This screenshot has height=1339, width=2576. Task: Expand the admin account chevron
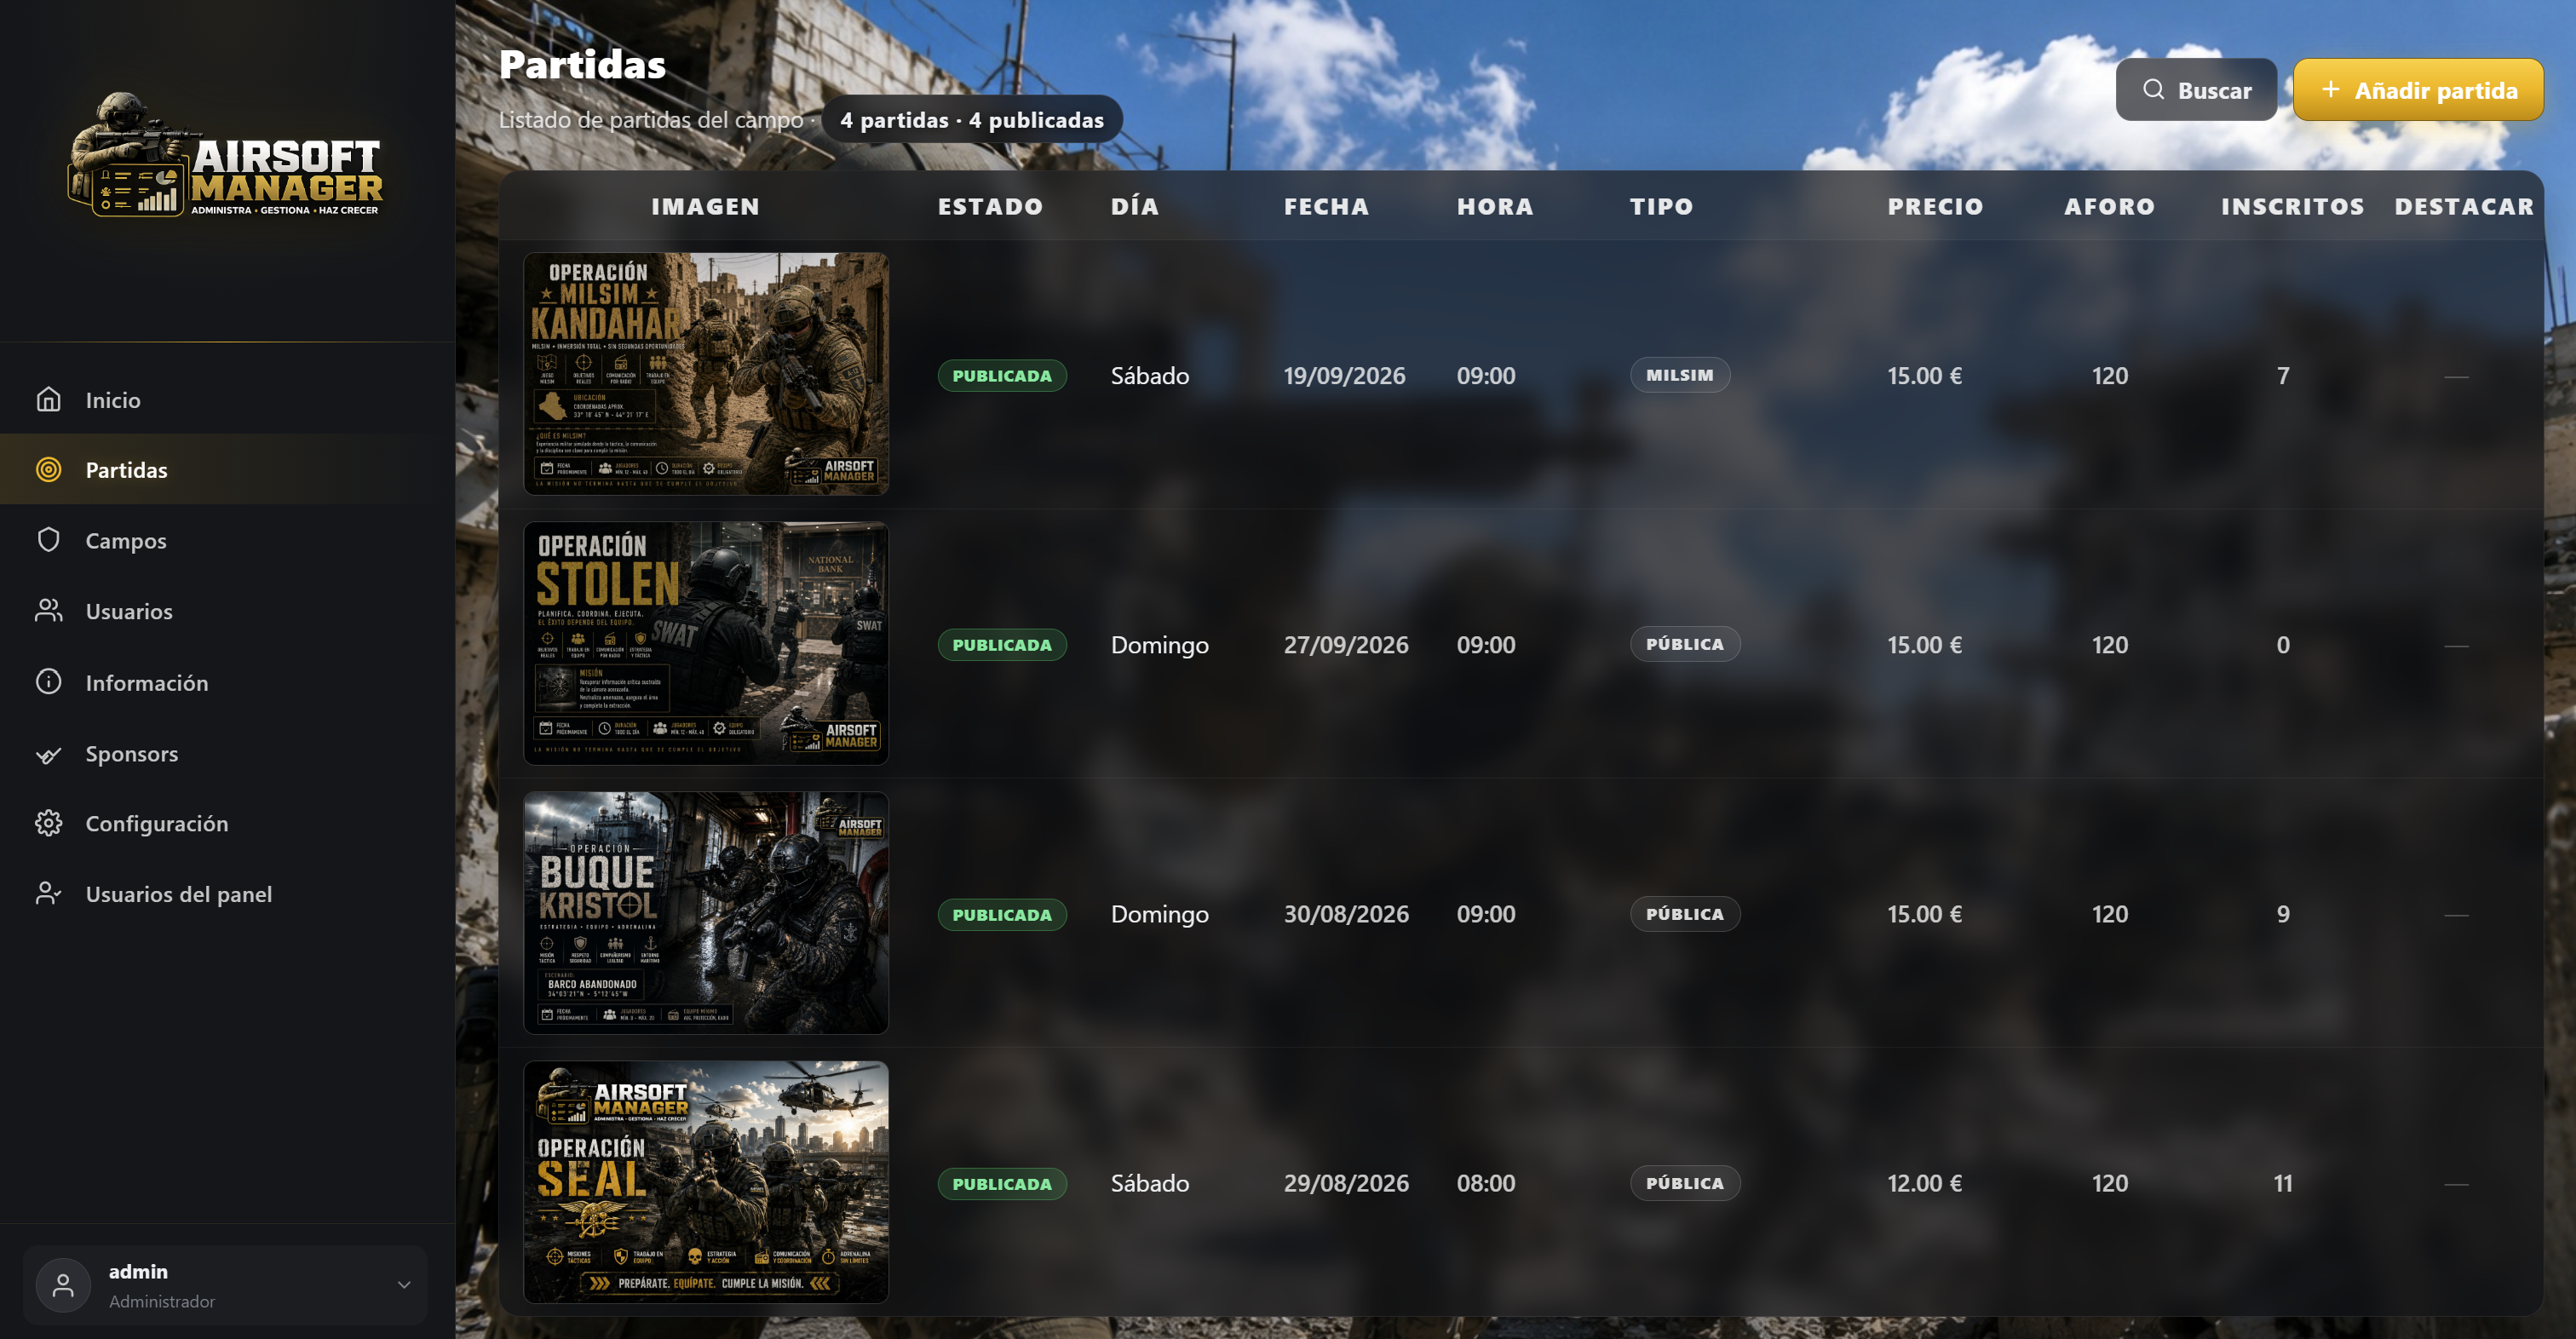(404, 1286)
